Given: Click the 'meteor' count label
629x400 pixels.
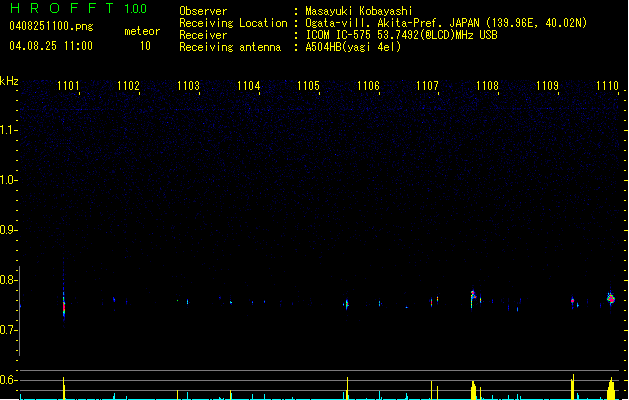Looking at the screenshot, I should coord(142,31).
